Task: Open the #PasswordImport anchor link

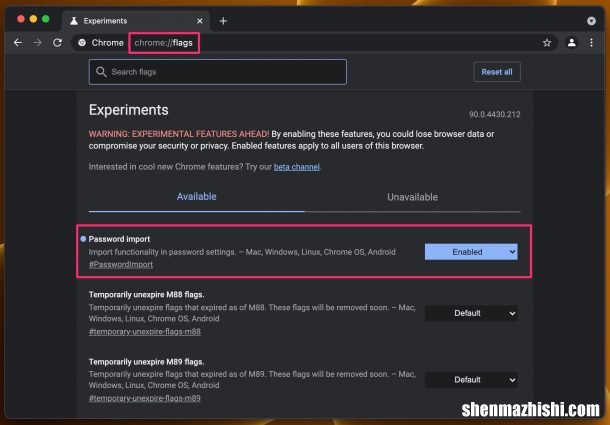Action: point(121,265)
